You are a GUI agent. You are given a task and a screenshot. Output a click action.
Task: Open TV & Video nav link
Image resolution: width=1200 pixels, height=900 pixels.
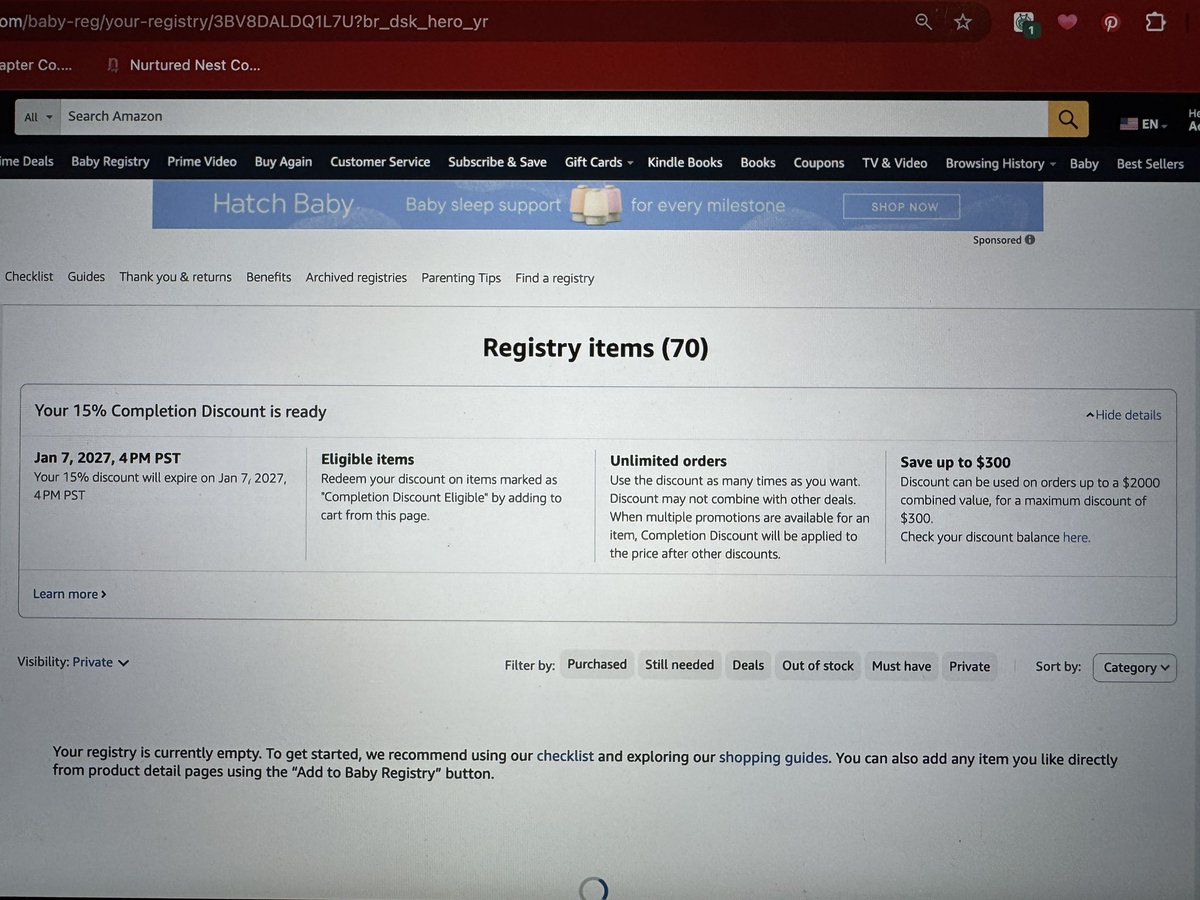click(894, 163)
